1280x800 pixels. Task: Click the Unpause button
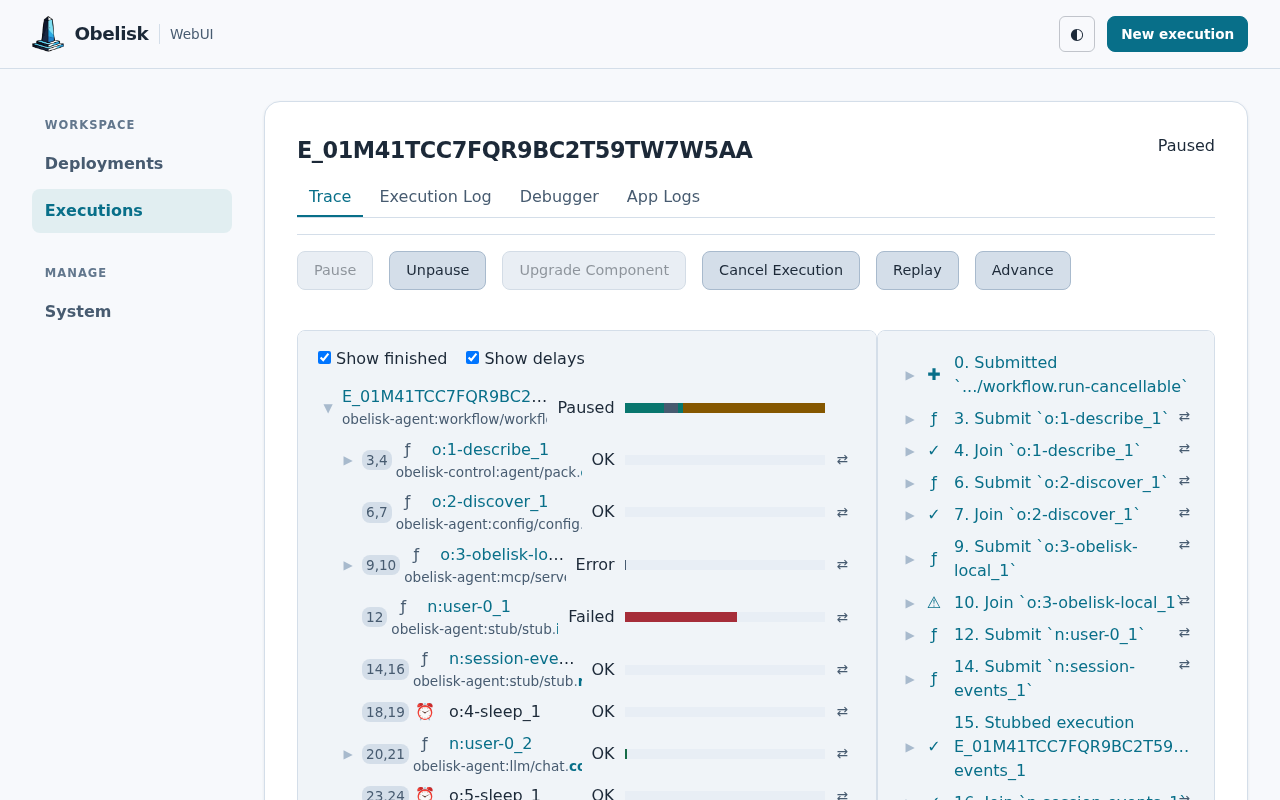pyautogui.click(x=437, y=270)
